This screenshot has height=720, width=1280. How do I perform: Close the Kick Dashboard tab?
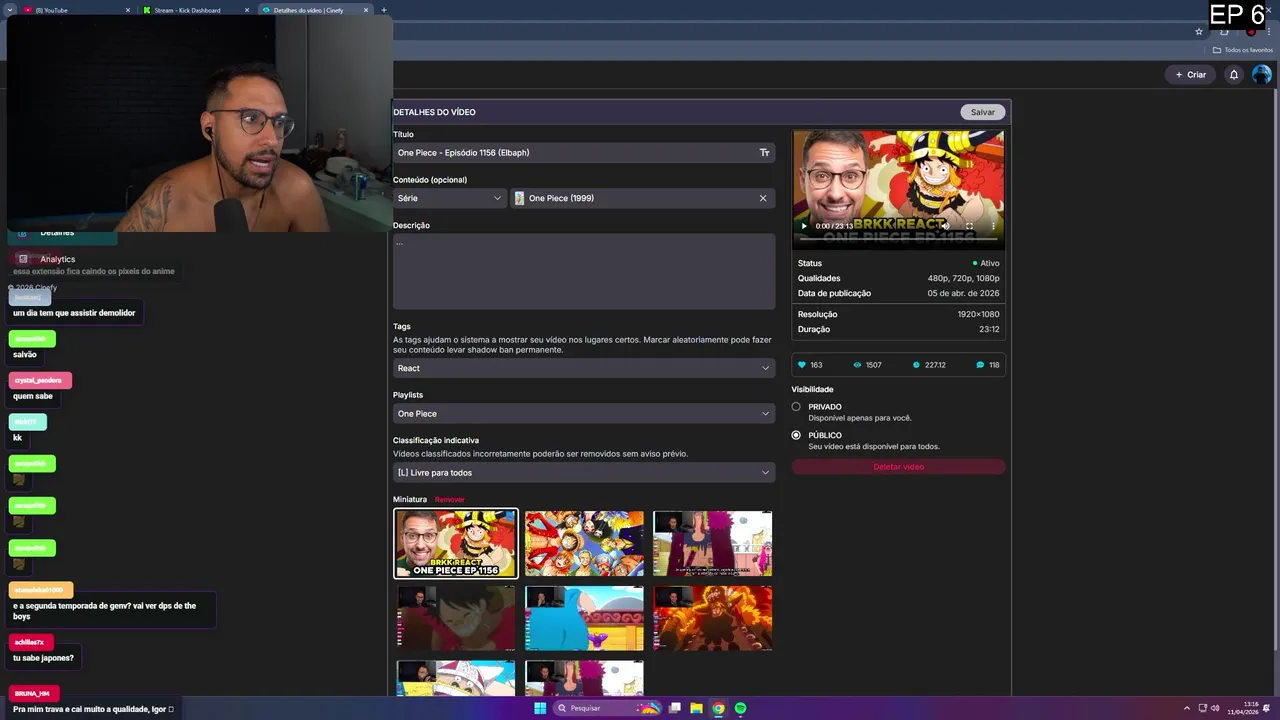click(x=247, y=10)
